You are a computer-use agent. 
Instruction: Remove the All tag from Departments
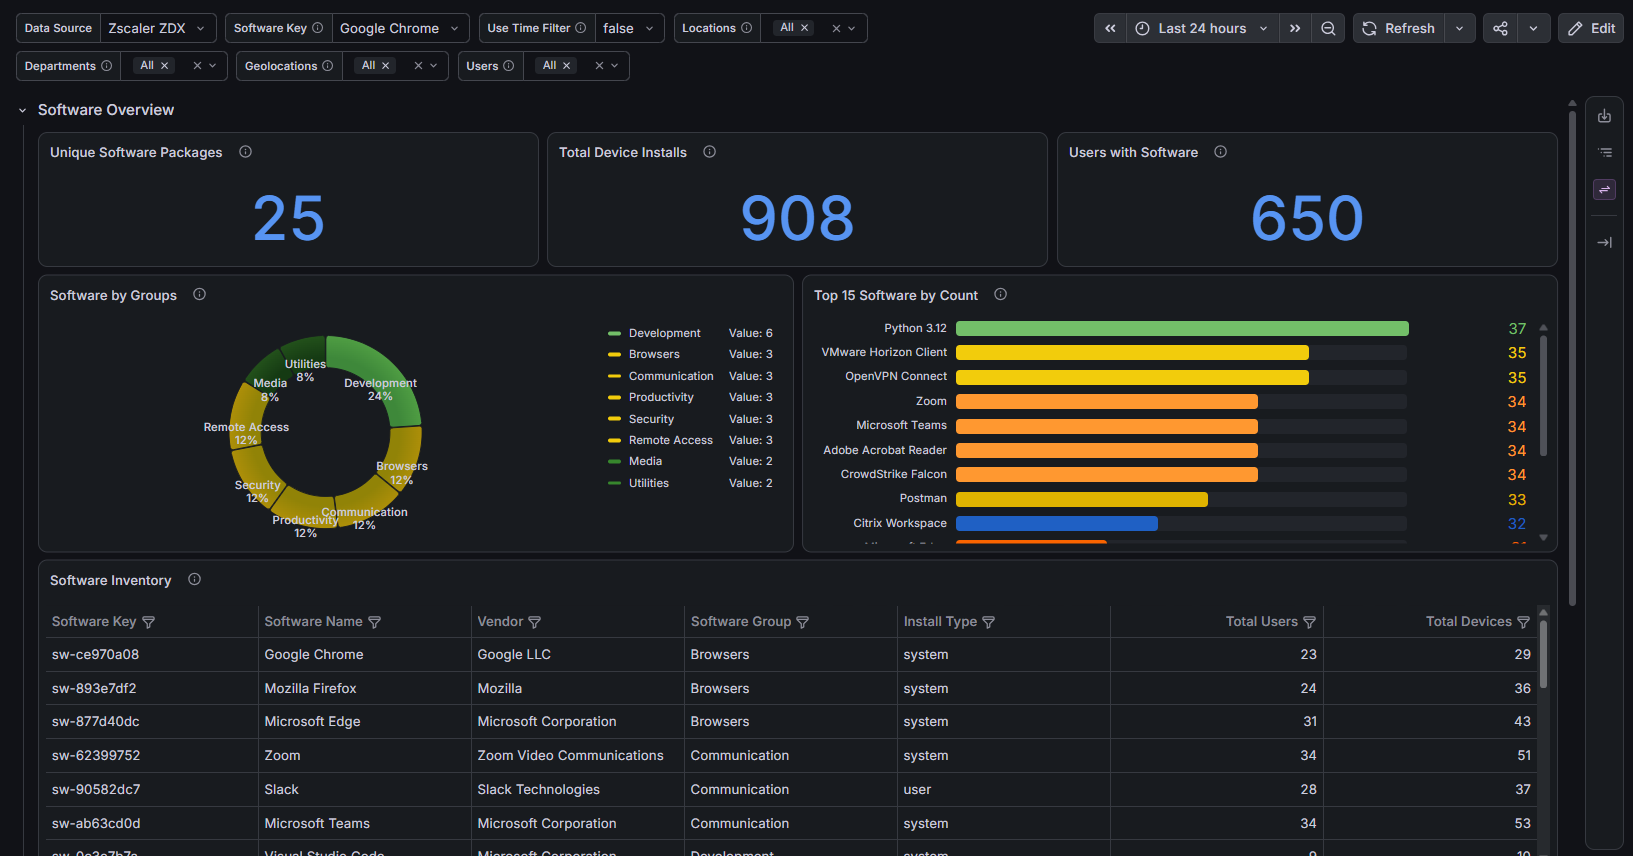(164, 66)
